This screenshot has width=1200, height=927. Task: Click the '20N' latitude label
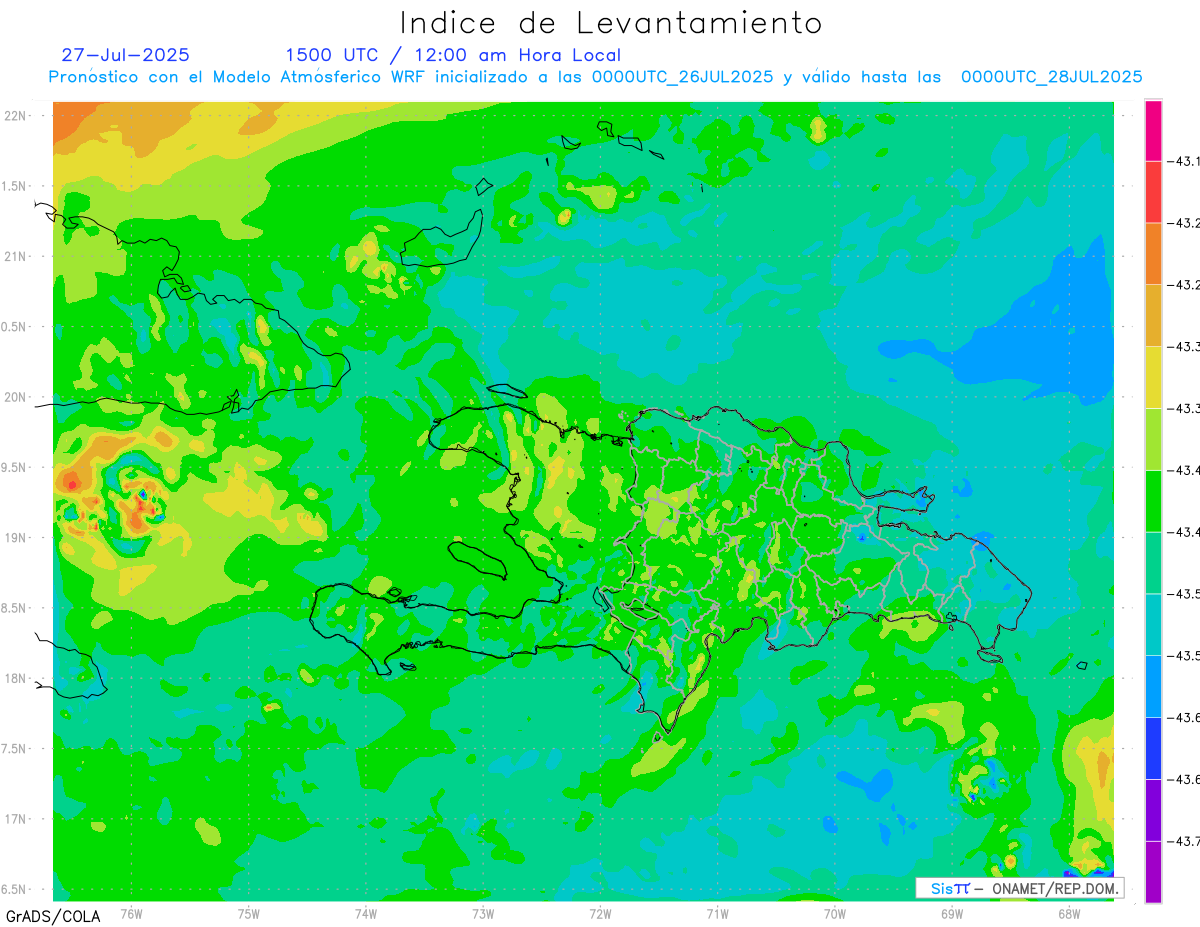tap(16, 397)
